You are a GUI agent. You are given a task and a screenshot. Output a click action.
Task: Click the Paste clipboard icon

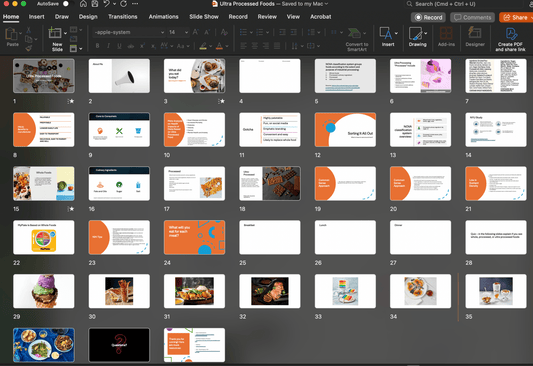tap(11, 34)
